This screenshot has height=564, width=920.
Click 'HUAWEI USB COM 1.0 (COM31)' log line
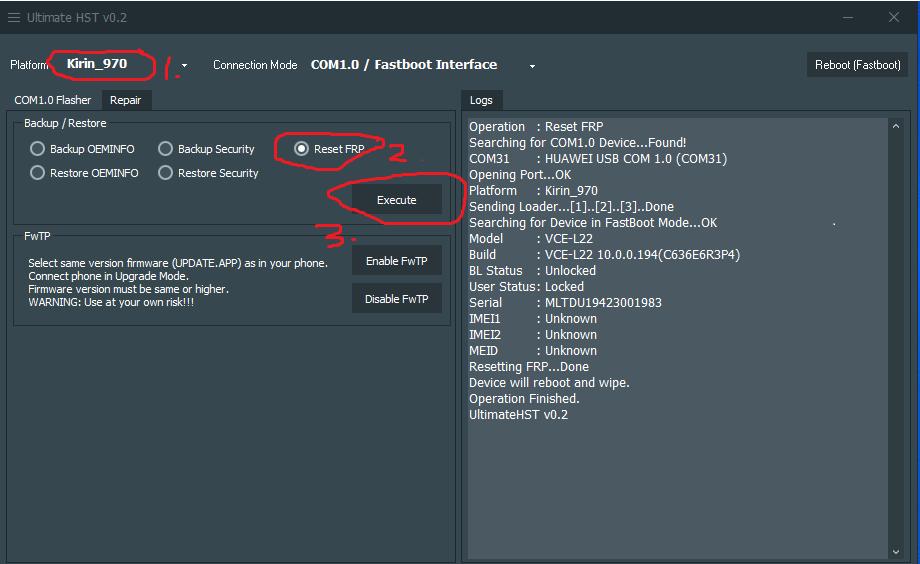(x=636, y=159)
